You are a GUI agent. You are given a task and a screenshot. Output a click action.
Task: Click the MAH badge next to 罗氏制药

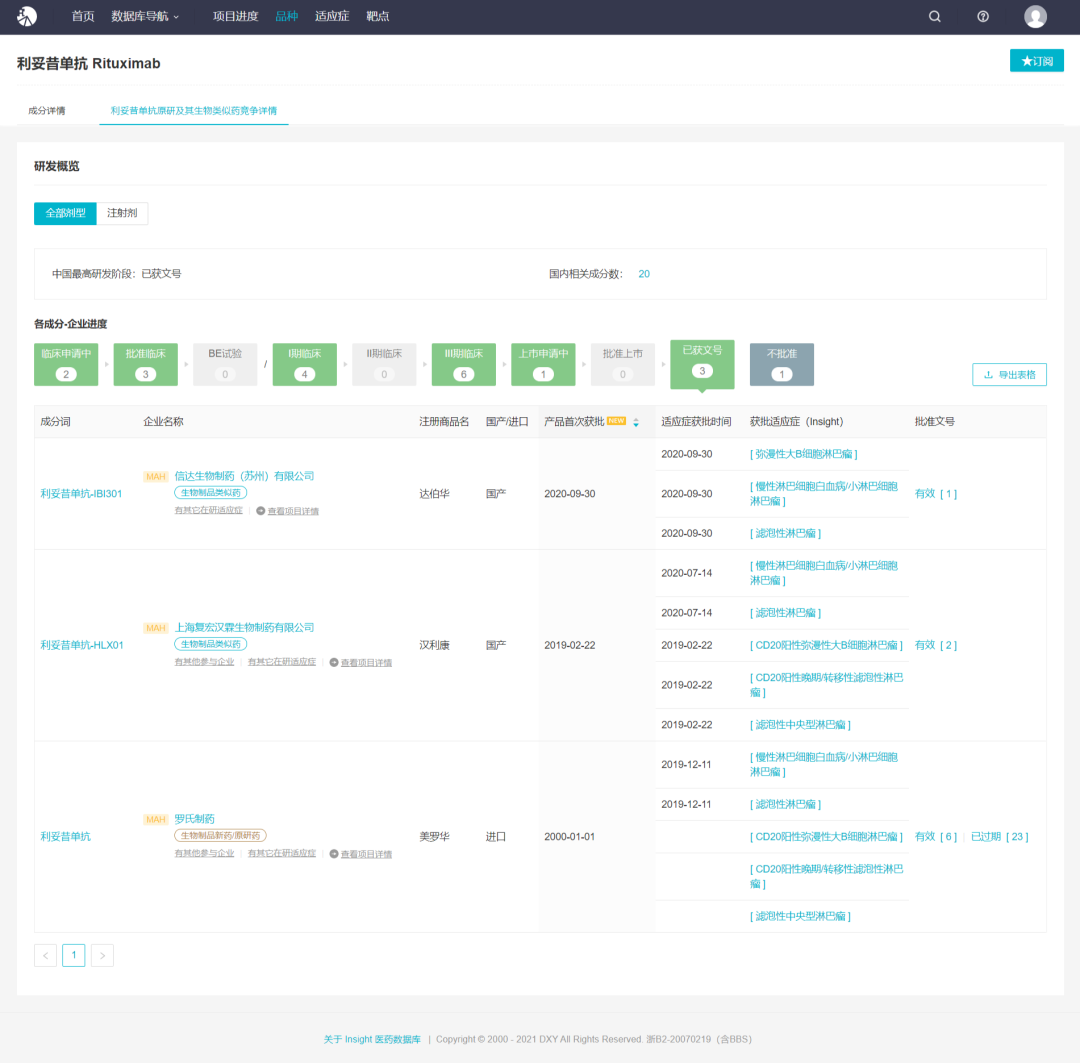coord(156,820)
